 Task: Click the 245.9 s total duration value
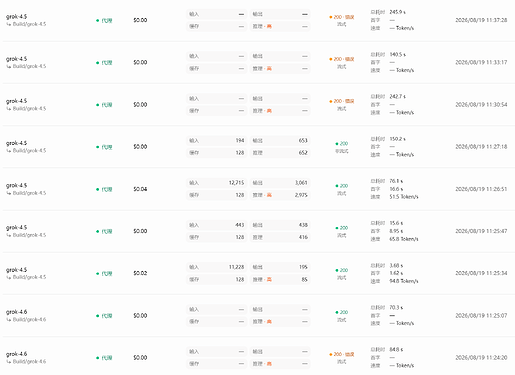pos(397,12)
